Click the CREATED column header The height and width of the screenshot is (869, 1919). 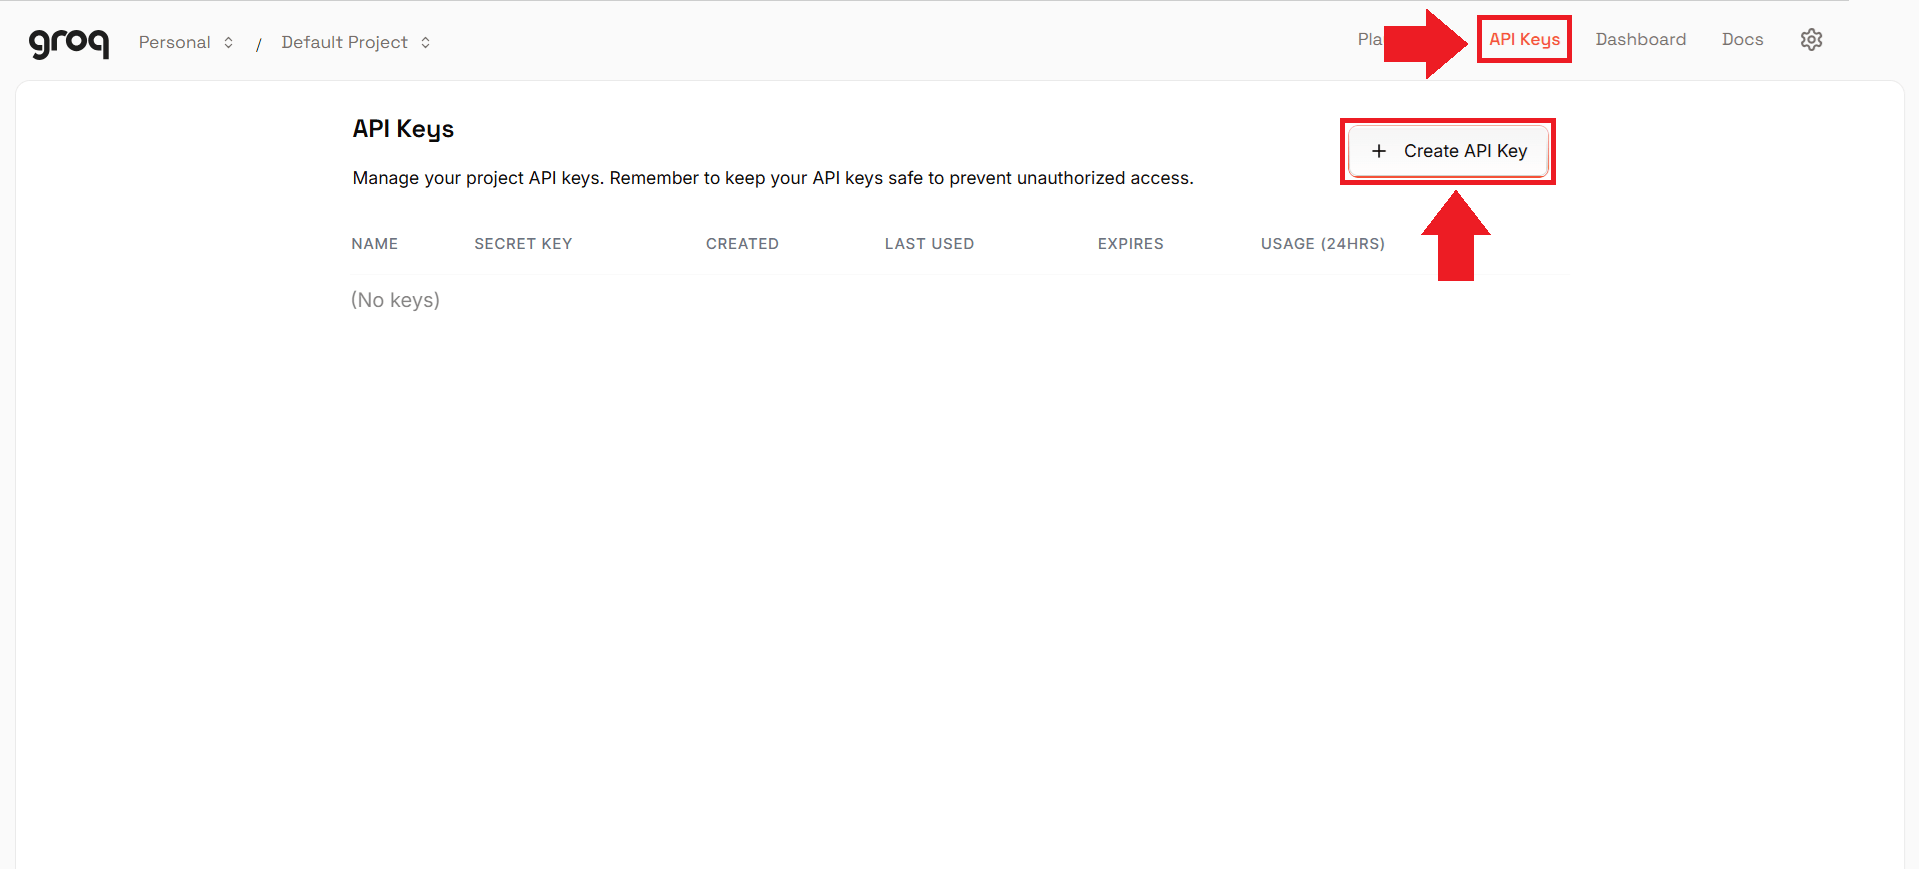[x=742, y=244]
